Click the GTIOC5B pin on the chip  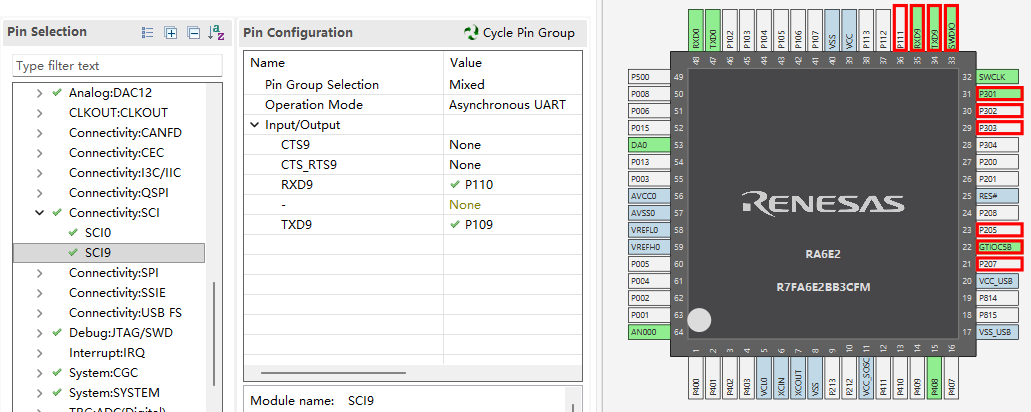[x=999, y=247]
